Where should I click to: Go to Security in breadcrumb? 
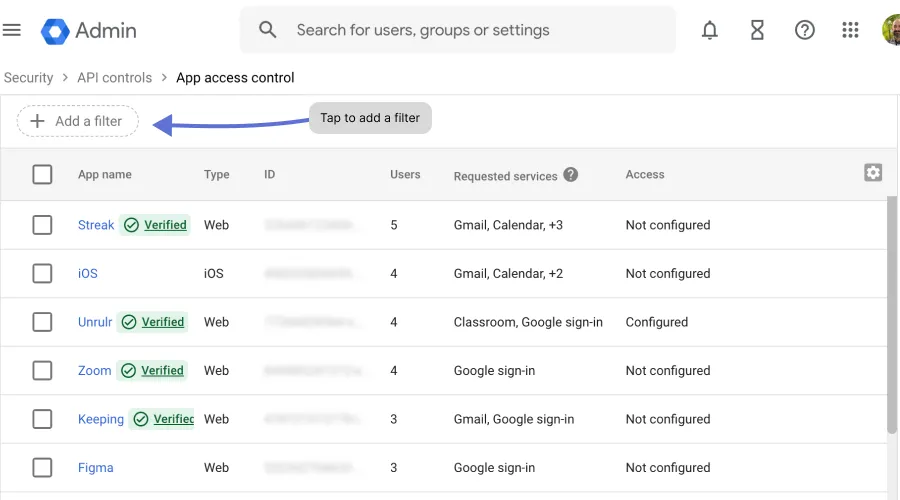click(29, 77)
